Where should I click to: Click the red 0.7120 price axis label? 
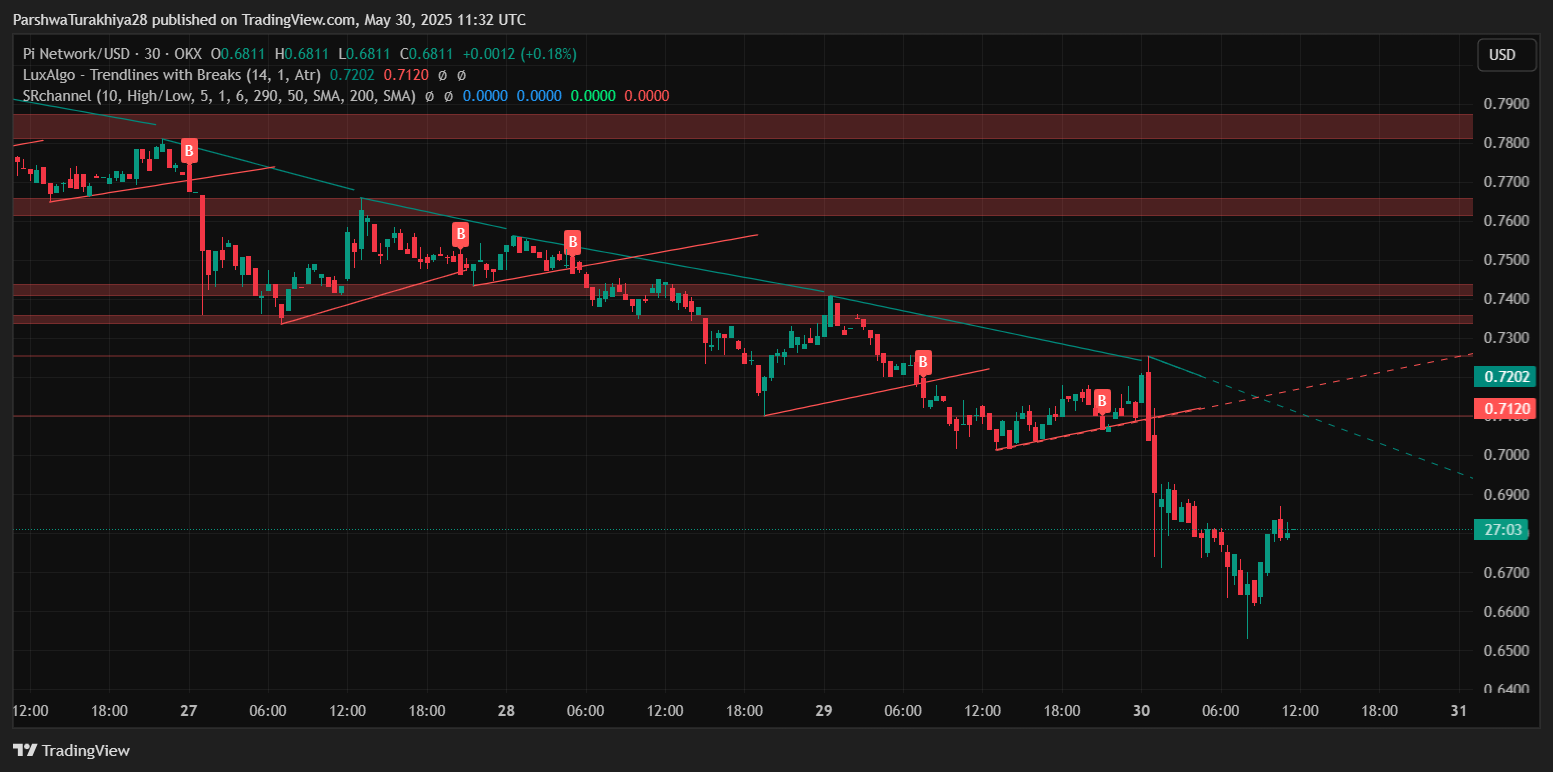coord(1505,409)
